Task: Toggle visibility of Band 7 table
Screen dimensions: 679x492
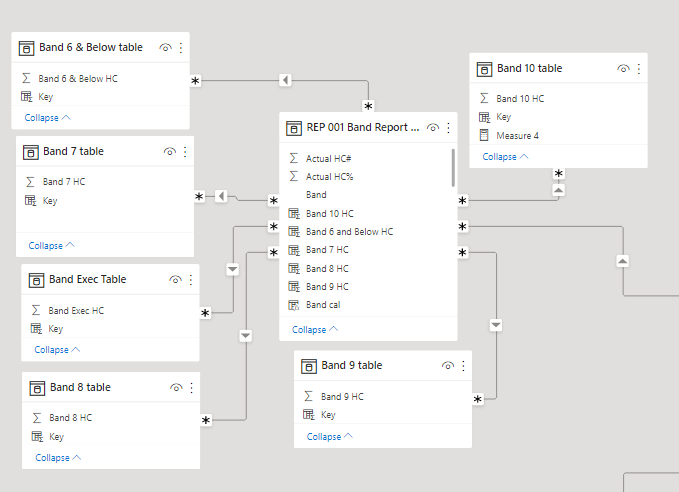Action: [170, 152]
